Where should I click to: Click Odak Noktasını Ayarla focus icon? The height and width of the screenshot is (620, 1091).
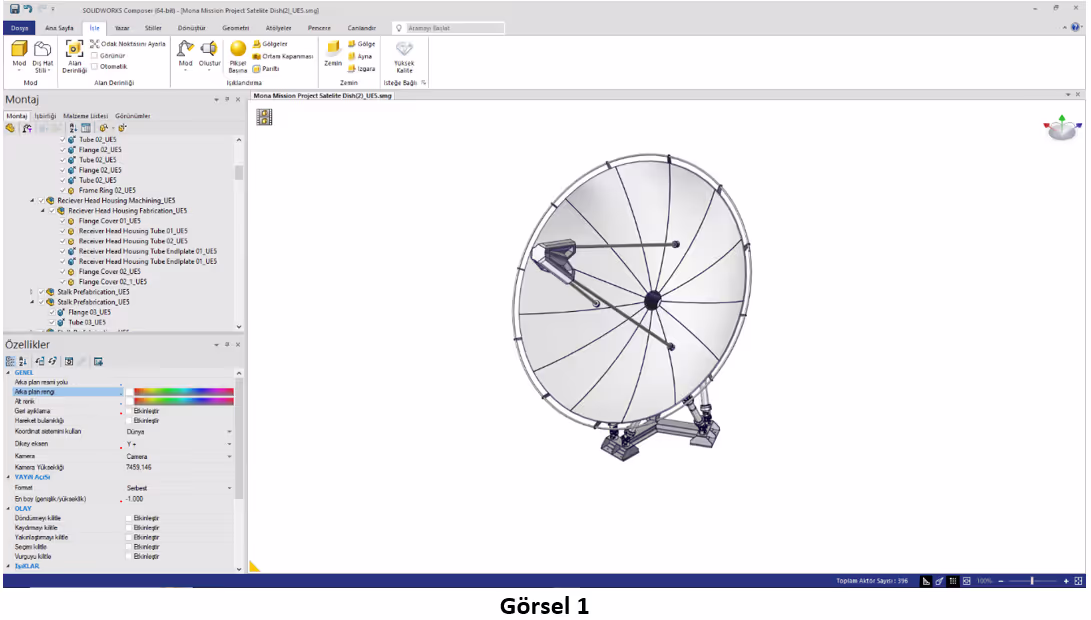(95, 44)
